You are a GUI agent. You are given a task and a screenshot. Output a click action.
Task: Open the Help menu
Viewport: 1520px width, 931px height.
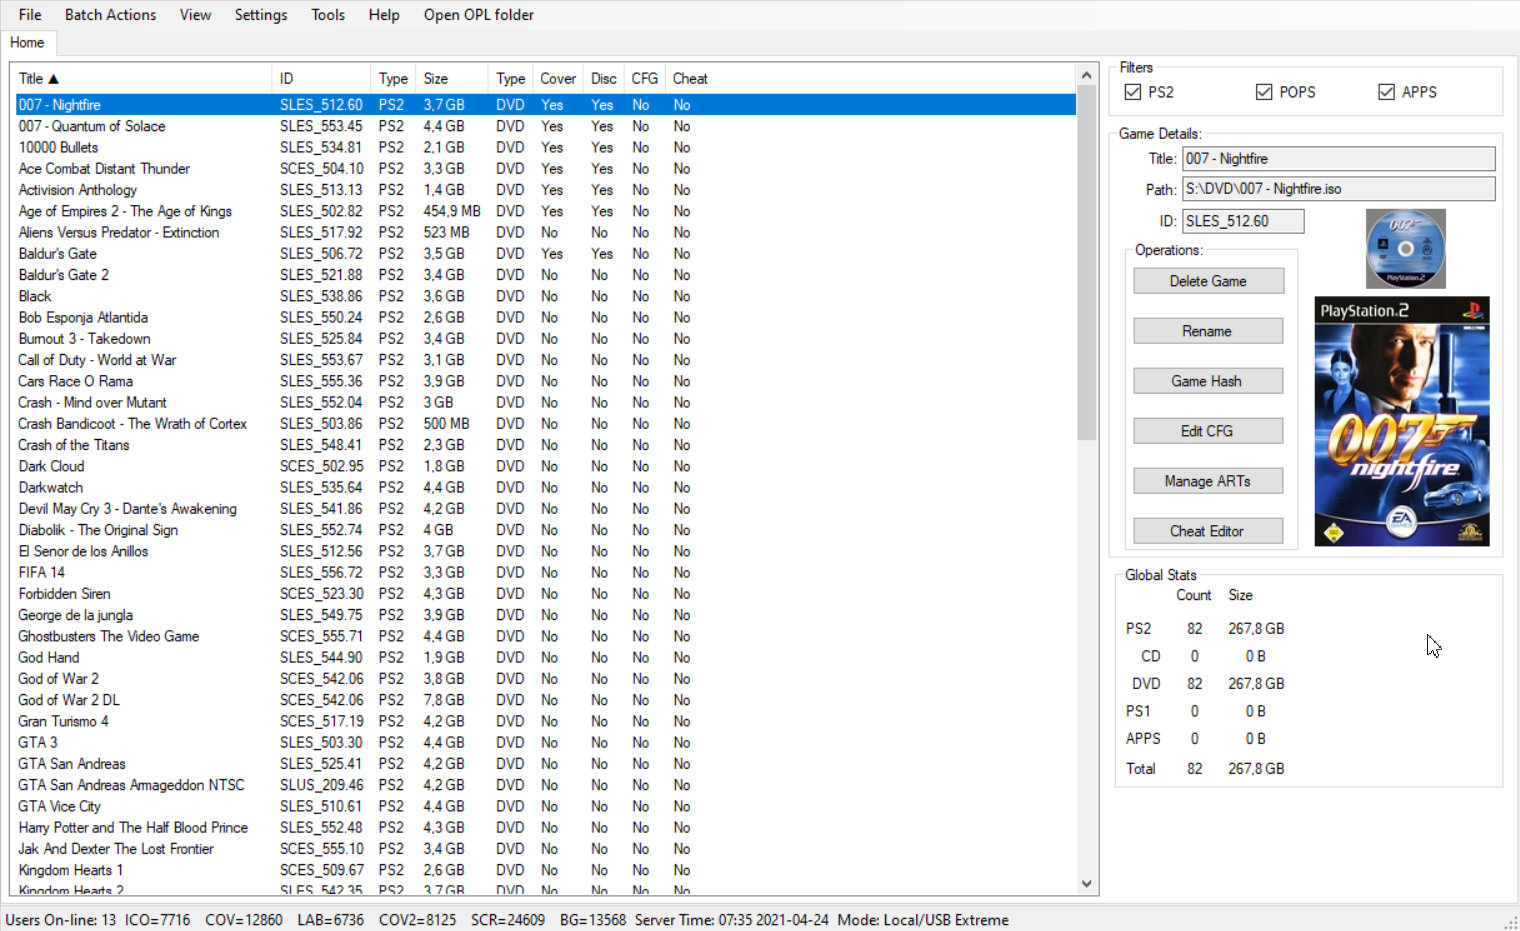pyautogui.click(x=384, y=15)
